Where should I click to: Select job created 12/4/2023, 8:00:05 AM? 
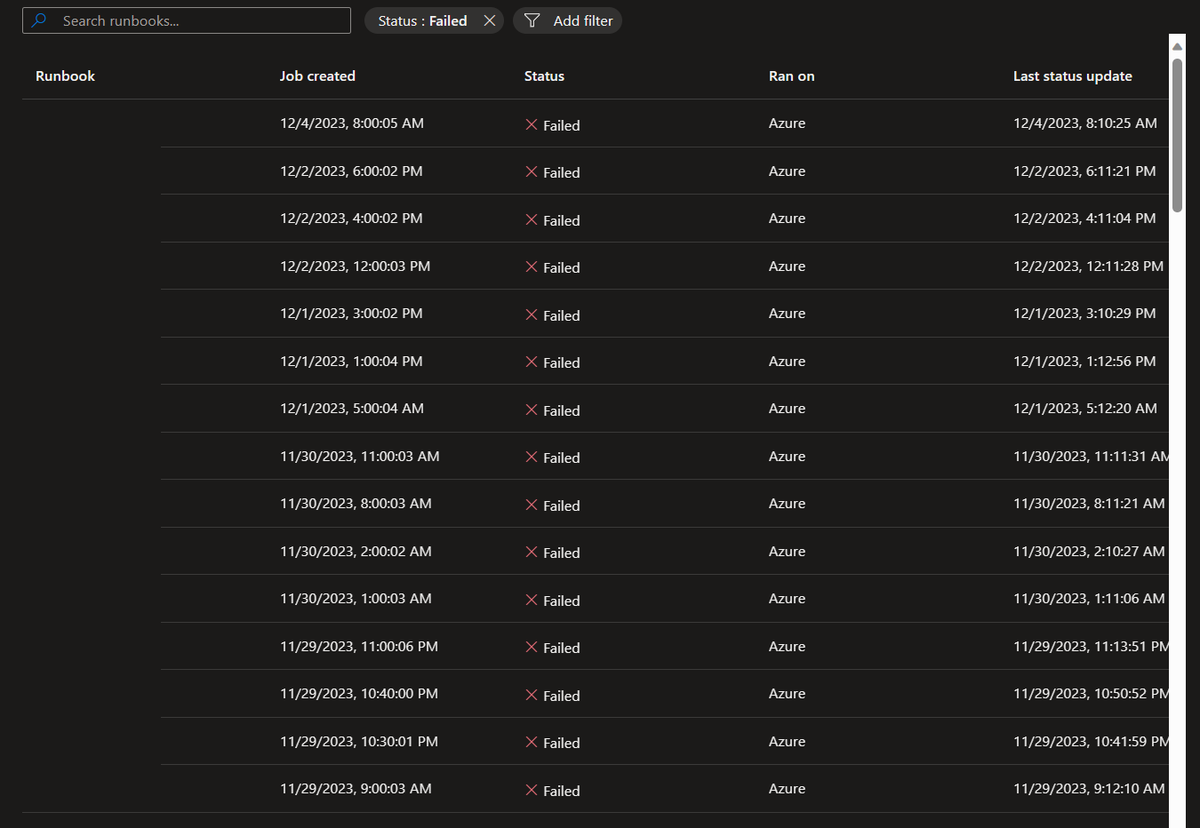point(352,123)
